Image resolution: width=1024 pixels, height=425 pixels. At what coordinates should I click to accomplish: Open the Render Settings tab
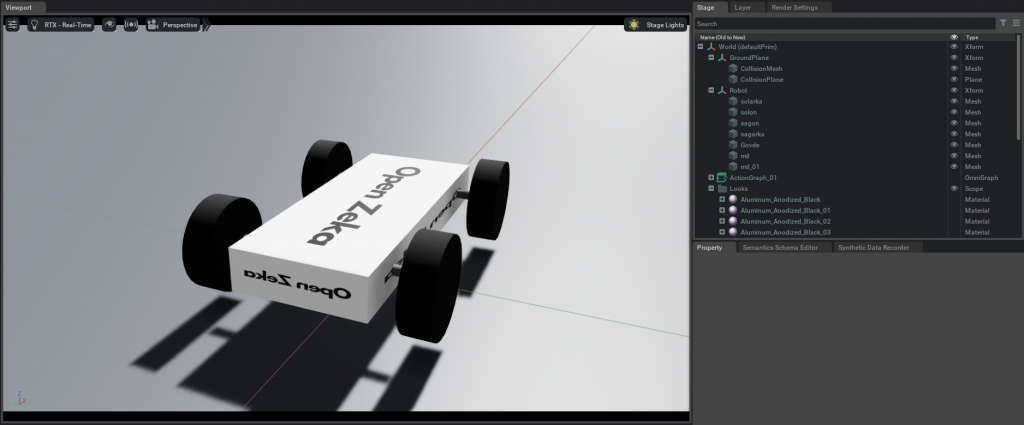click(797, 7)
